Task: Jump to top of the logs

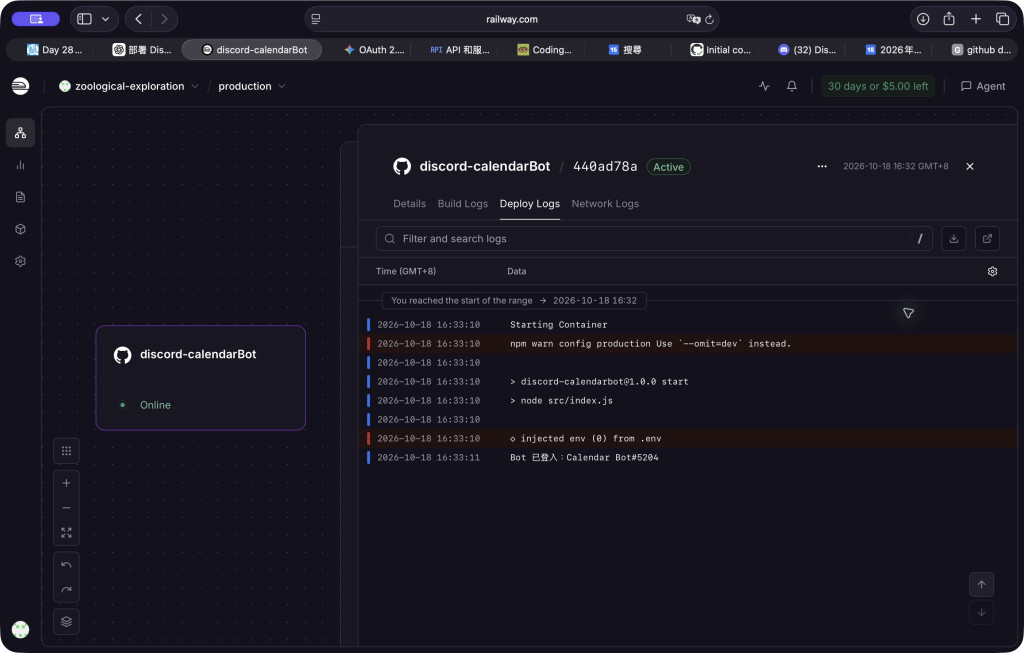Action: coord(981,584)
